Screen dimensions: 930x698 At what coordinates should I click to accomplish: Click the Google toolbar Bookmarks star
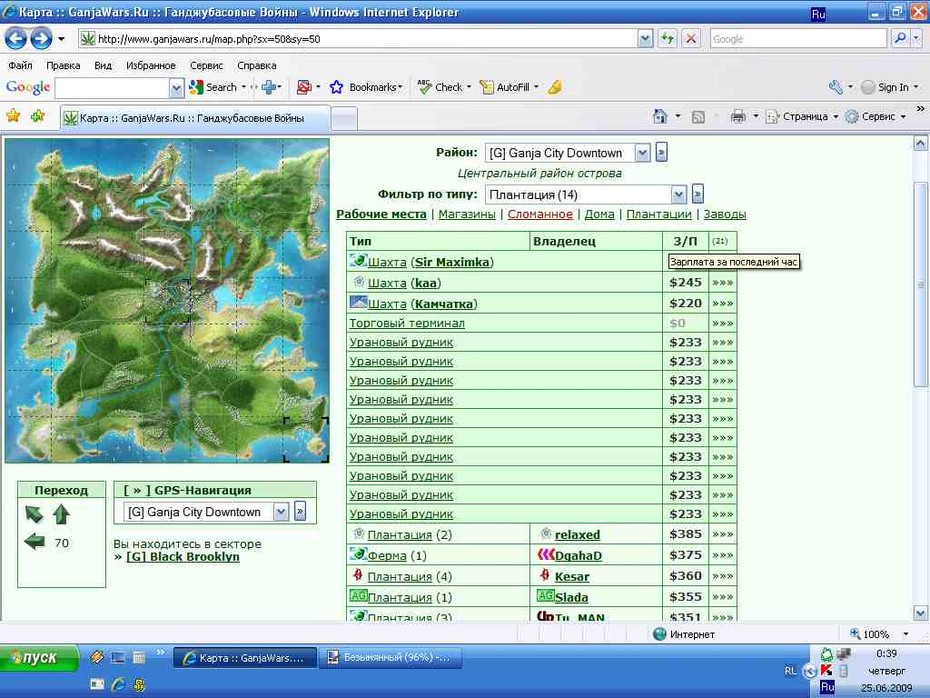pyautogui.click(x=336, y=87)
